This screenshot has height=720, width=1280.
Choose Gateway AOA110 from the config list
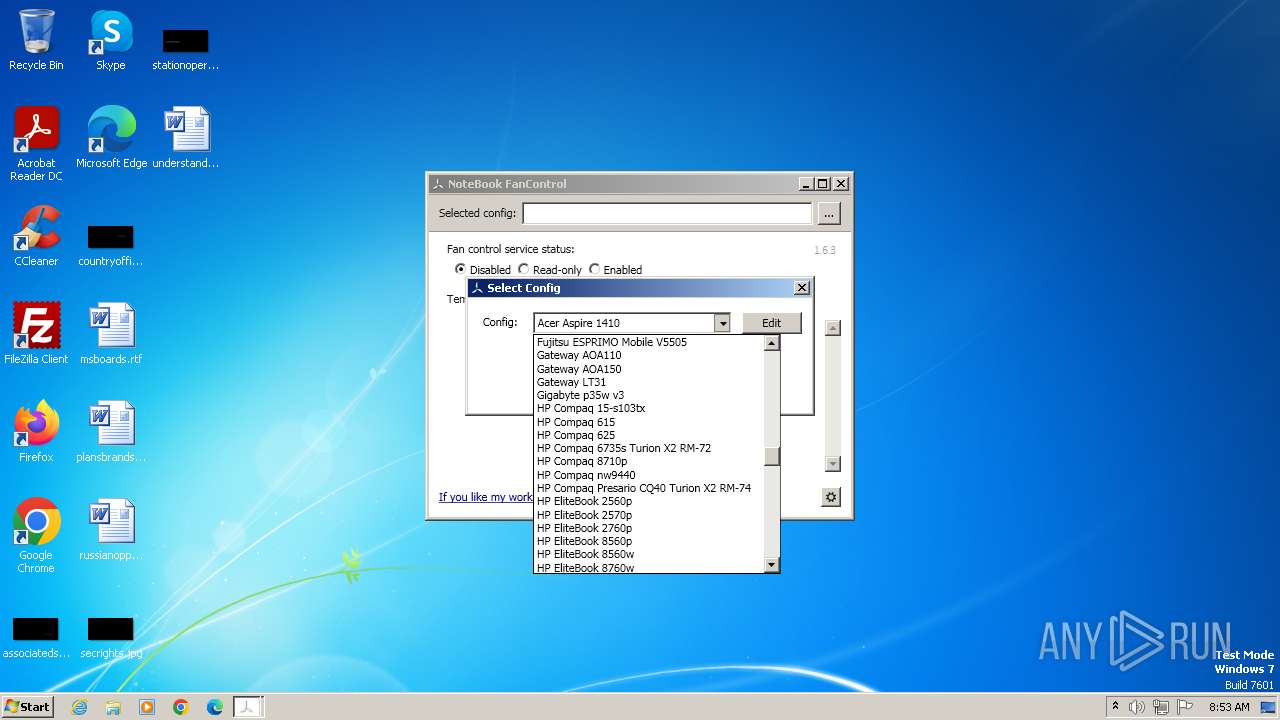click(x=649, y=355)
